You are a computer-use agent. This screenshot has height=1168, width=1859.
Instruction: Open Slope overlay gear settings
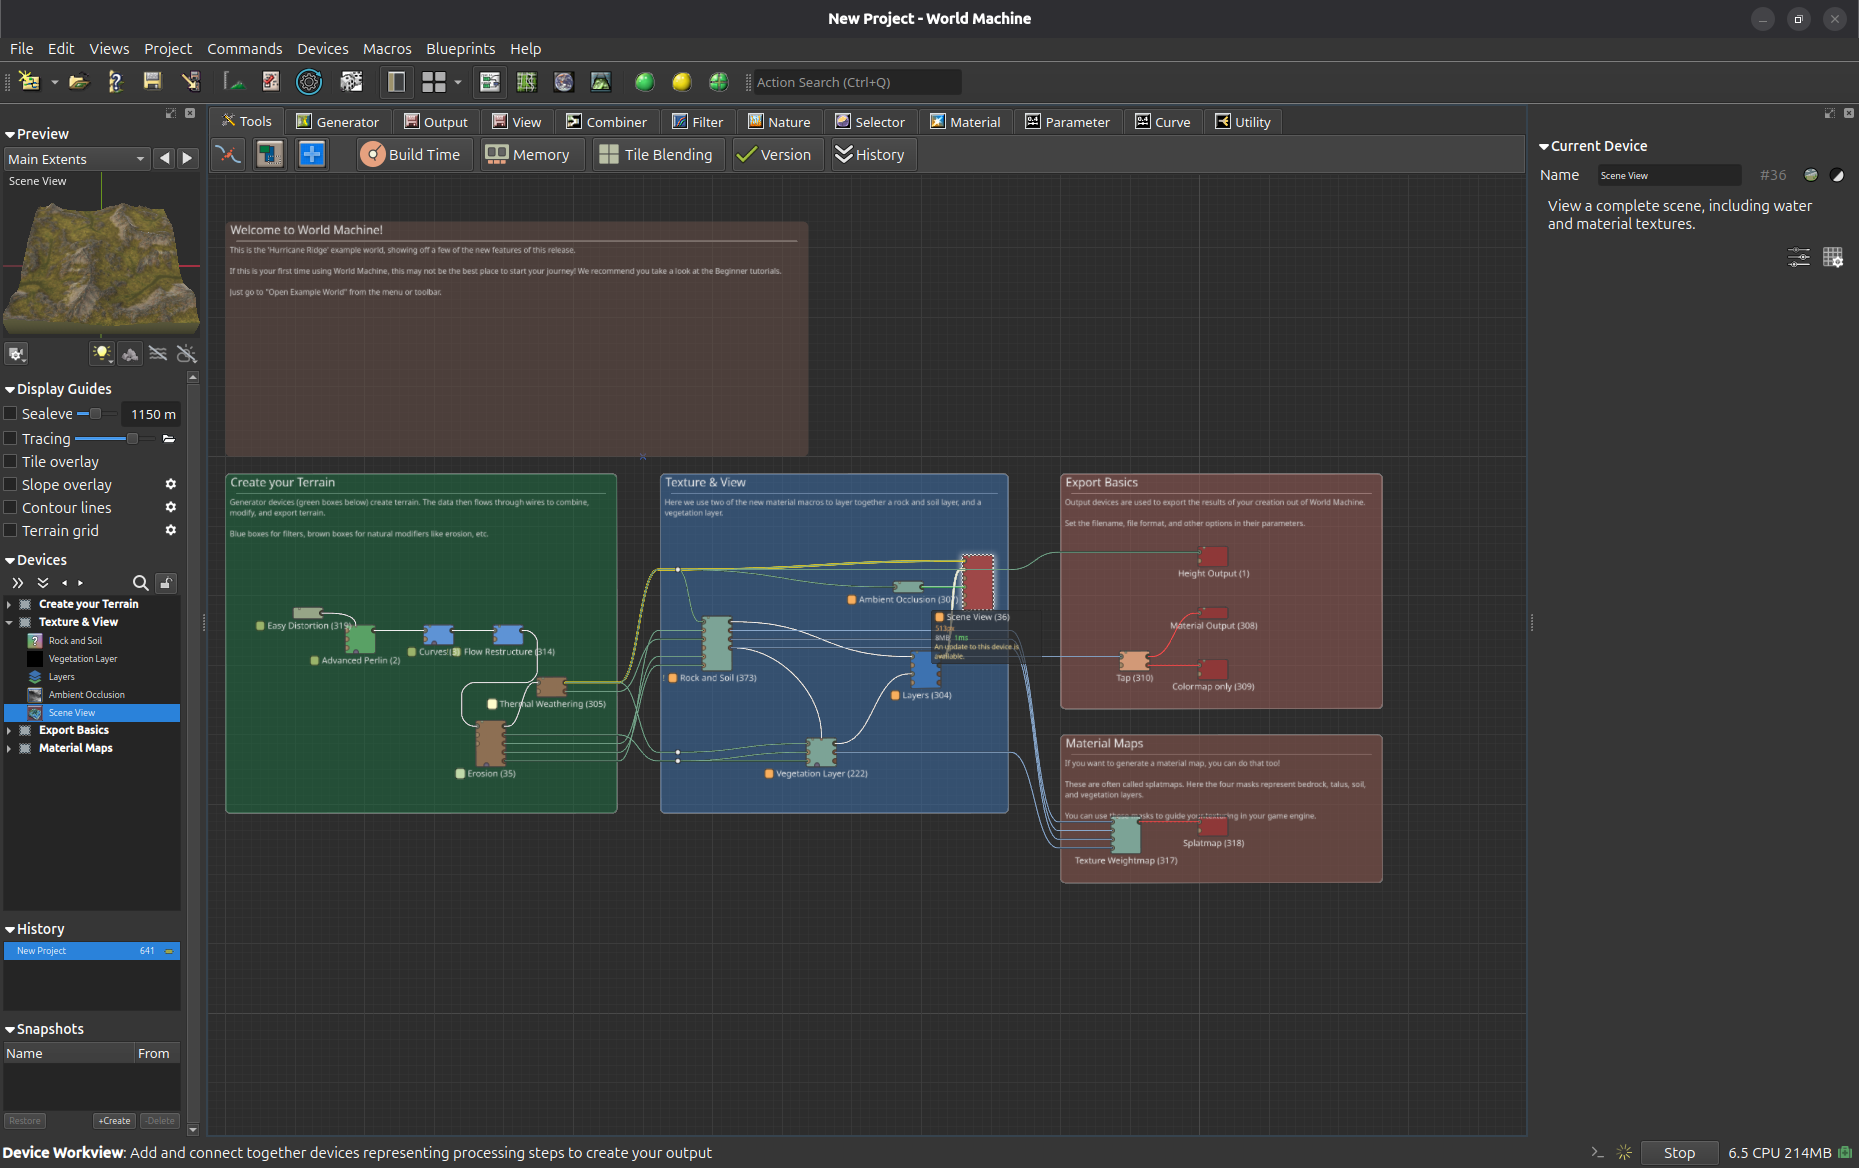pos(171,485)
